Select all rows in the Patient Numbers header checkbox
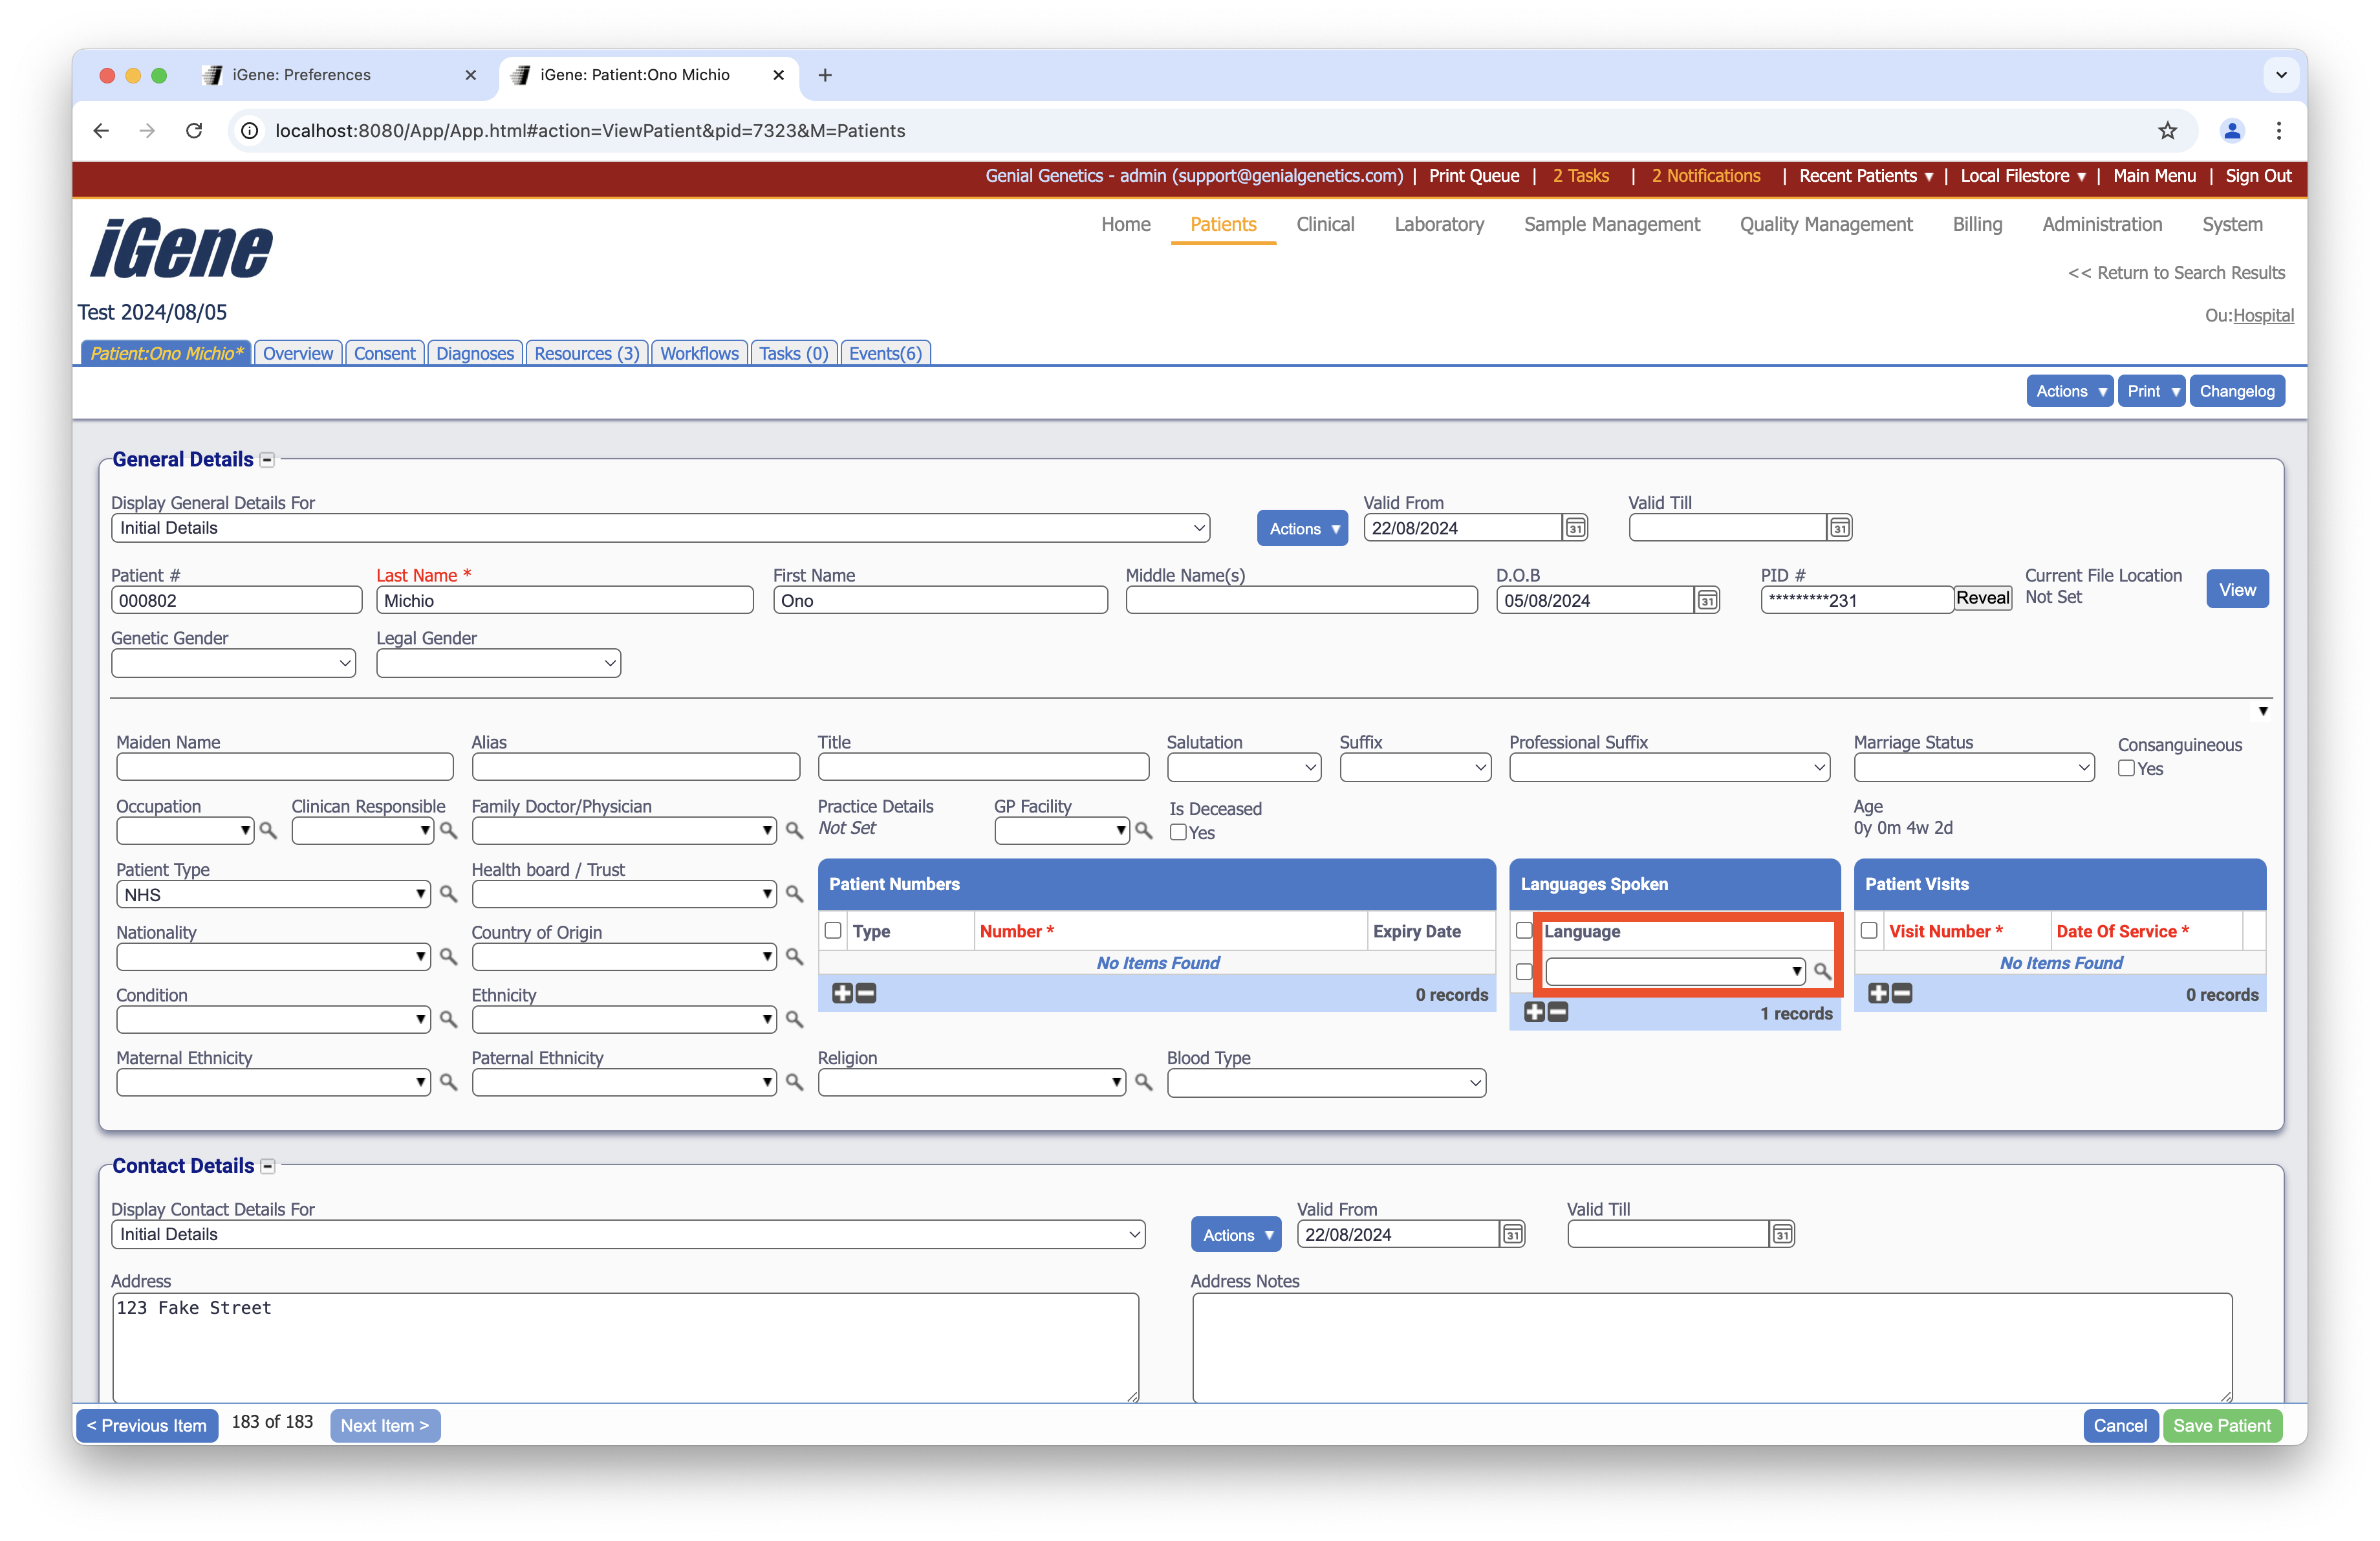 point(833,930)
